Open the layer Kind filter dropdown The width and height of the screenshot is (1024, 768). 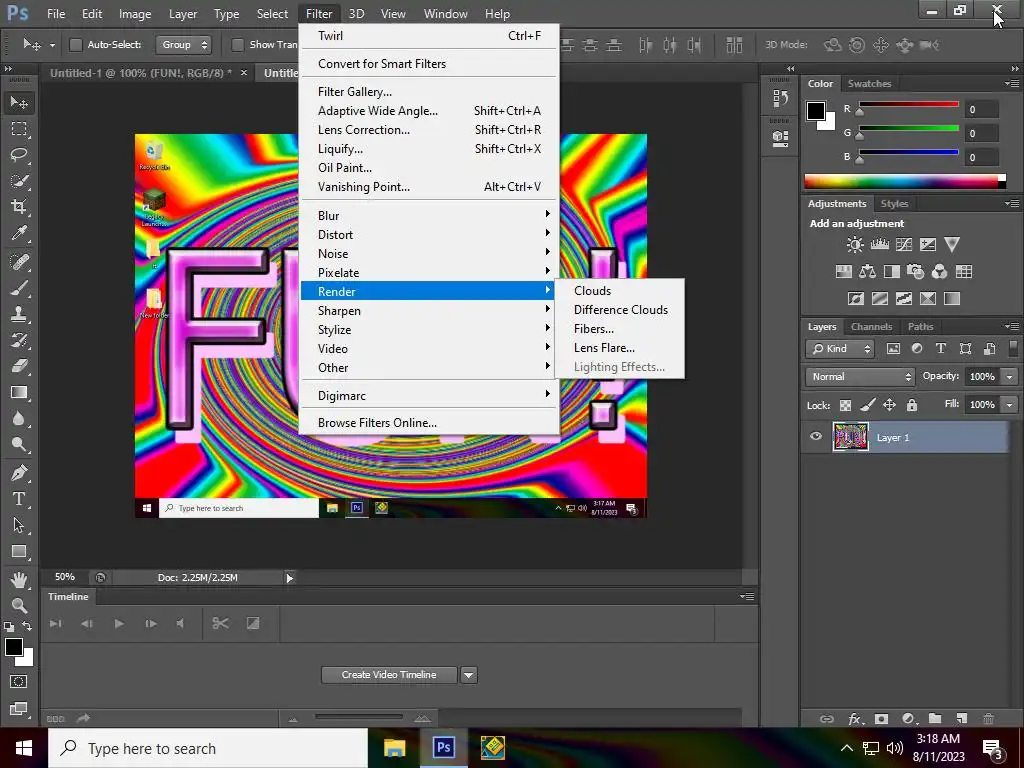840,349
